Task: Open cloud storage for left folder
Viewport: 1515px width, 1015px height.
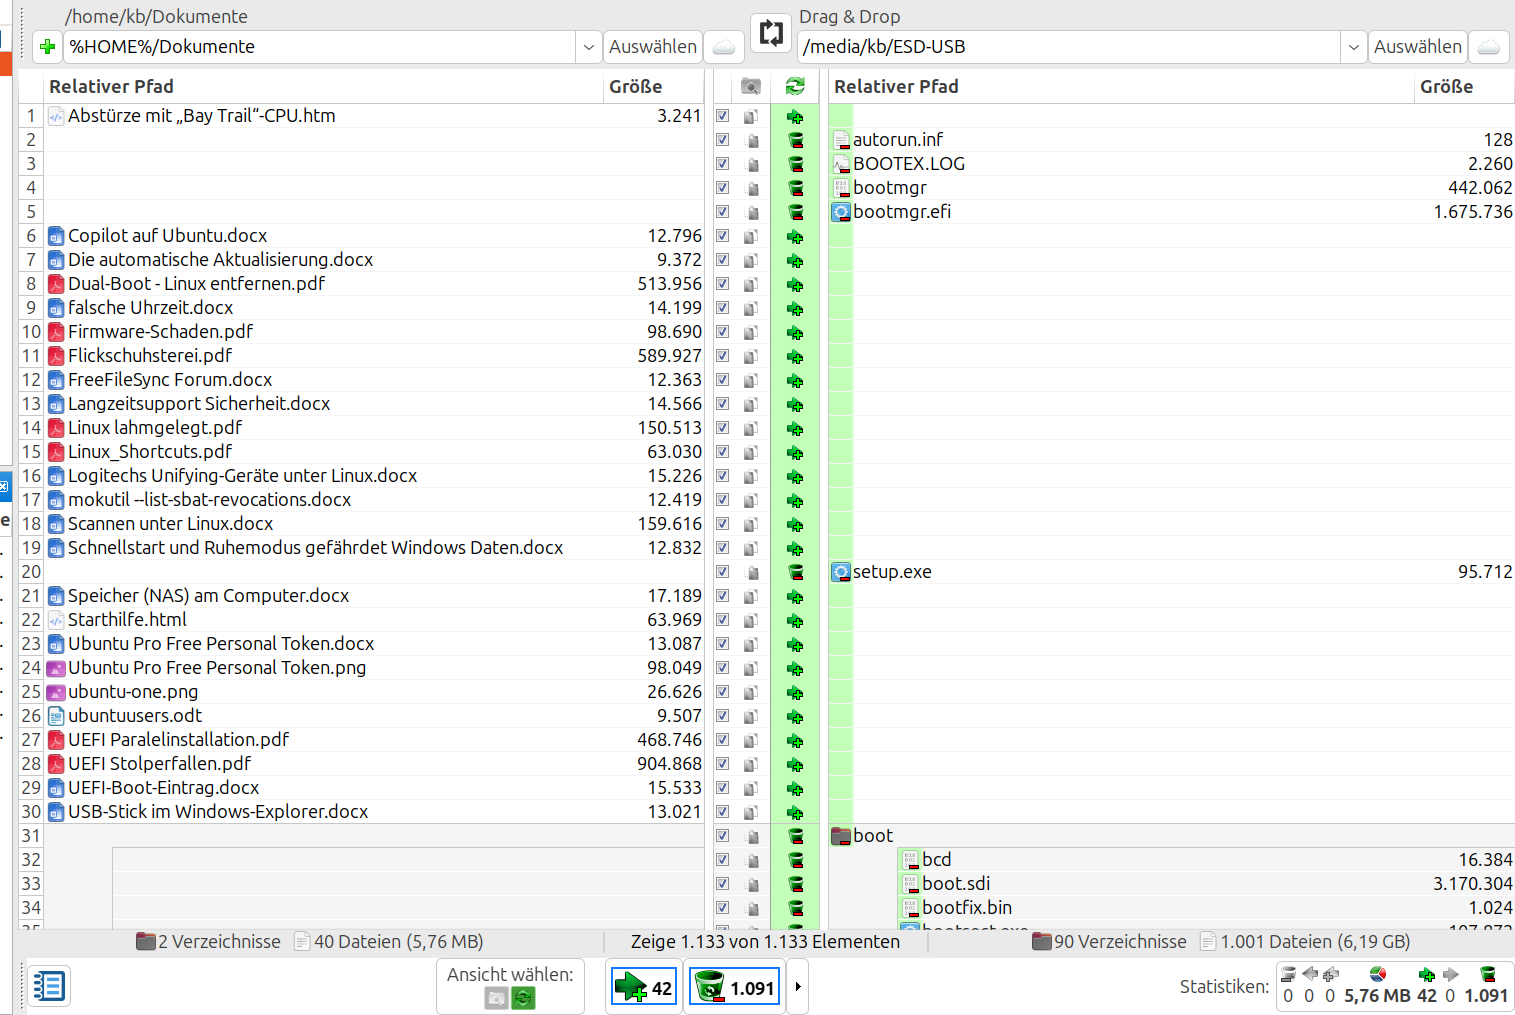Action: (724, 47)
